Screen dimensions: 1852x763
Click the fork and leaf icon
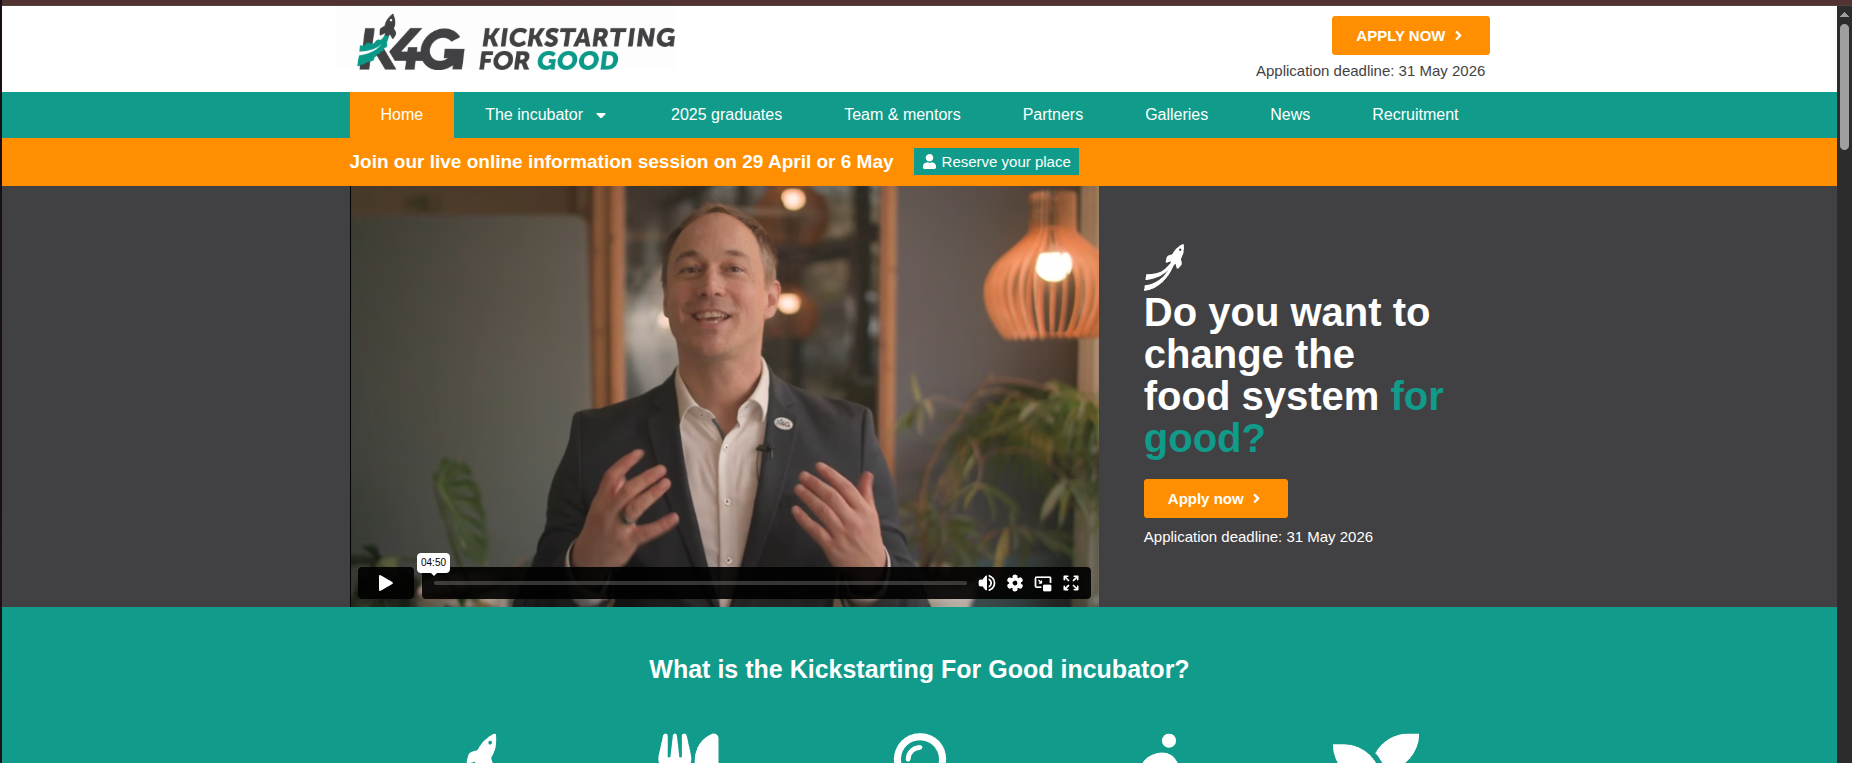[688, 749]
